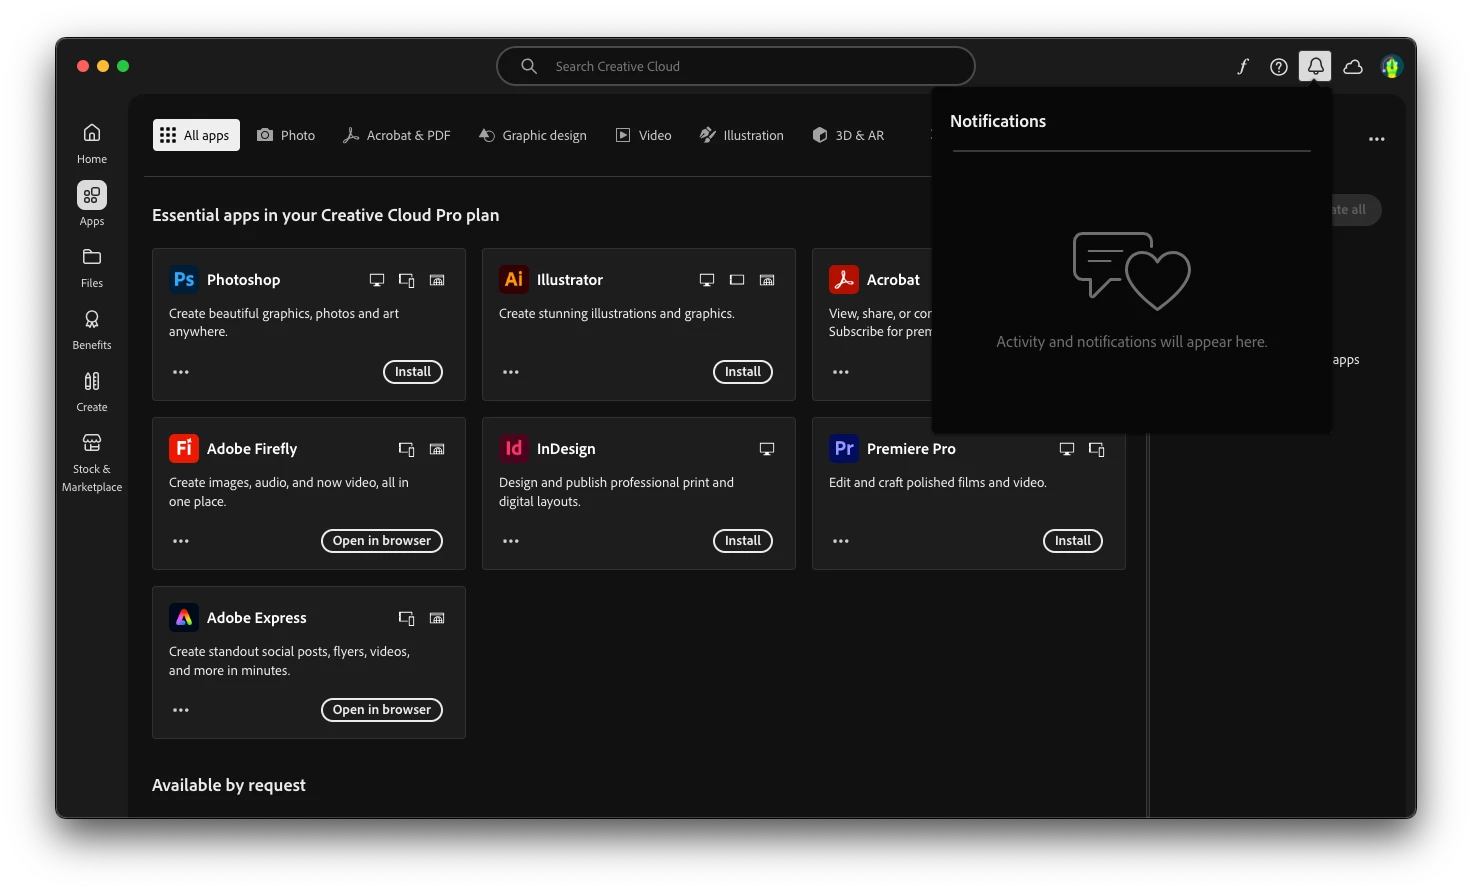Image resolution: width=1472 pixels, height=892 pixels.
Task: Switch to the 3D & AR tab
Action: point(849,135)
